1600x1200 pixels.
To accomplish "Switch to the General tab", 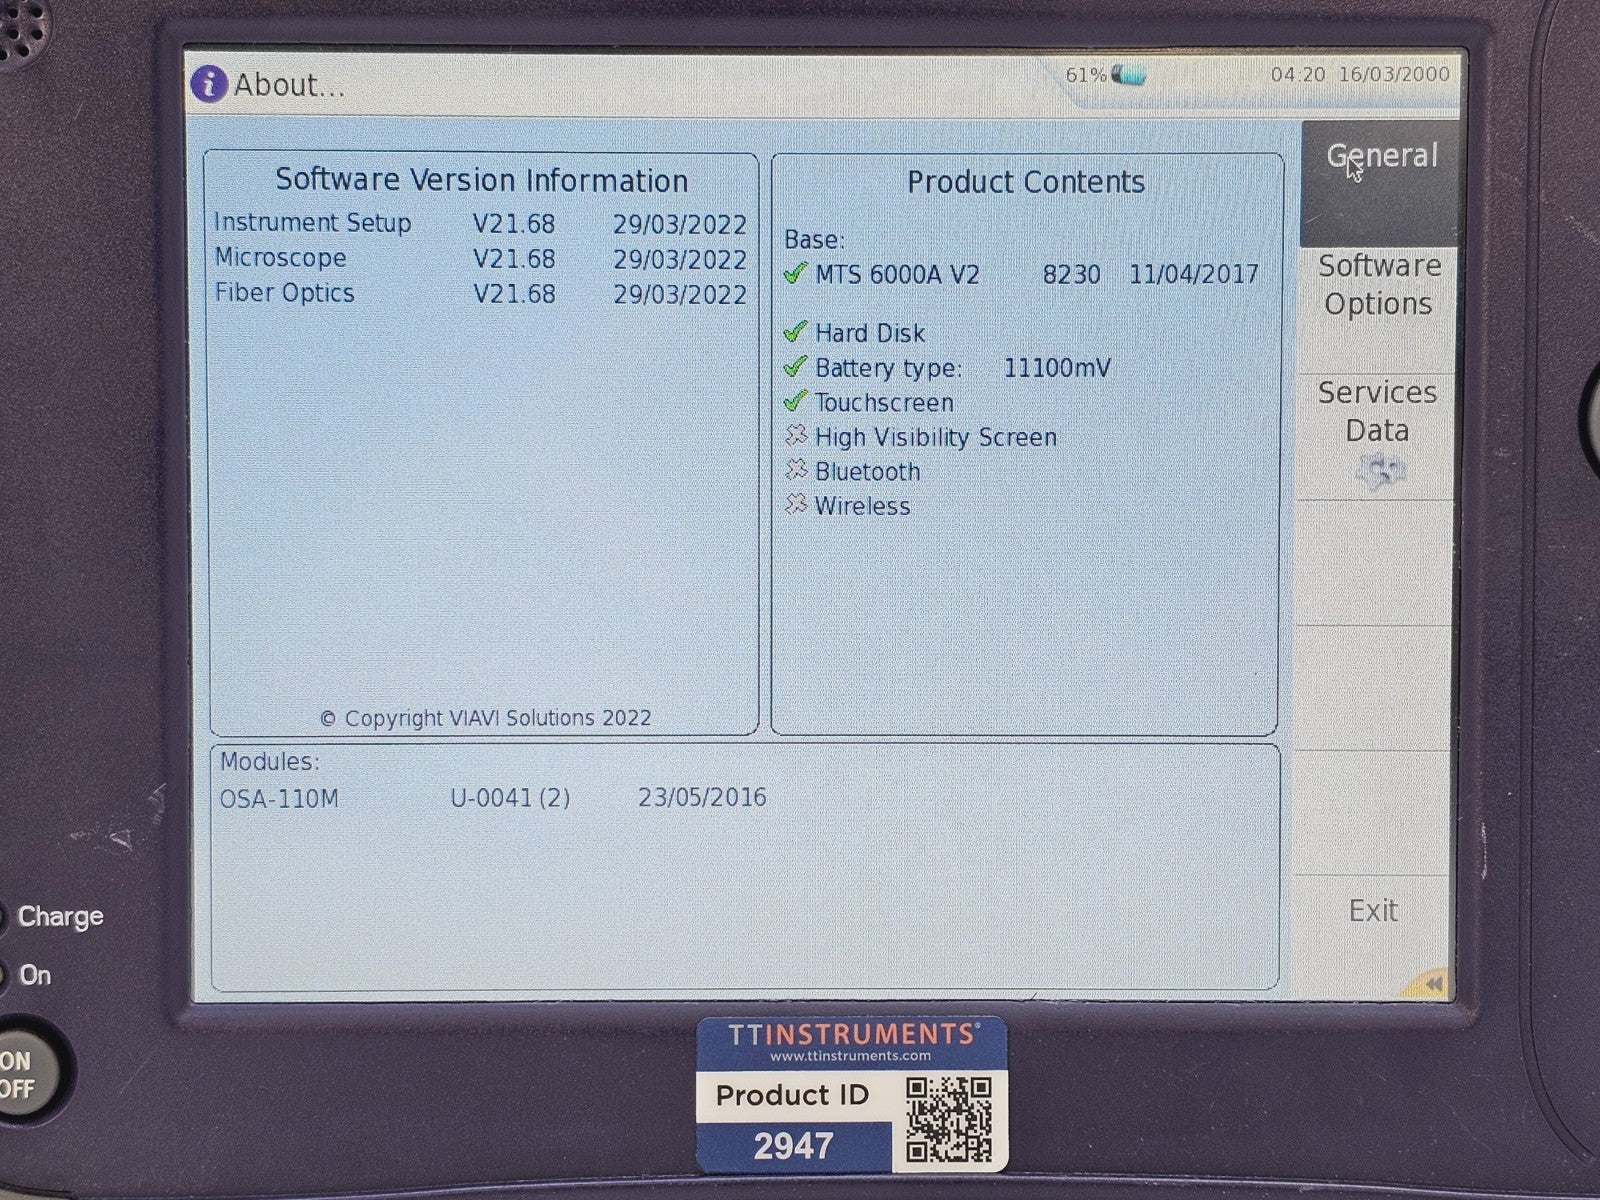I will [x=1377, y=157].
